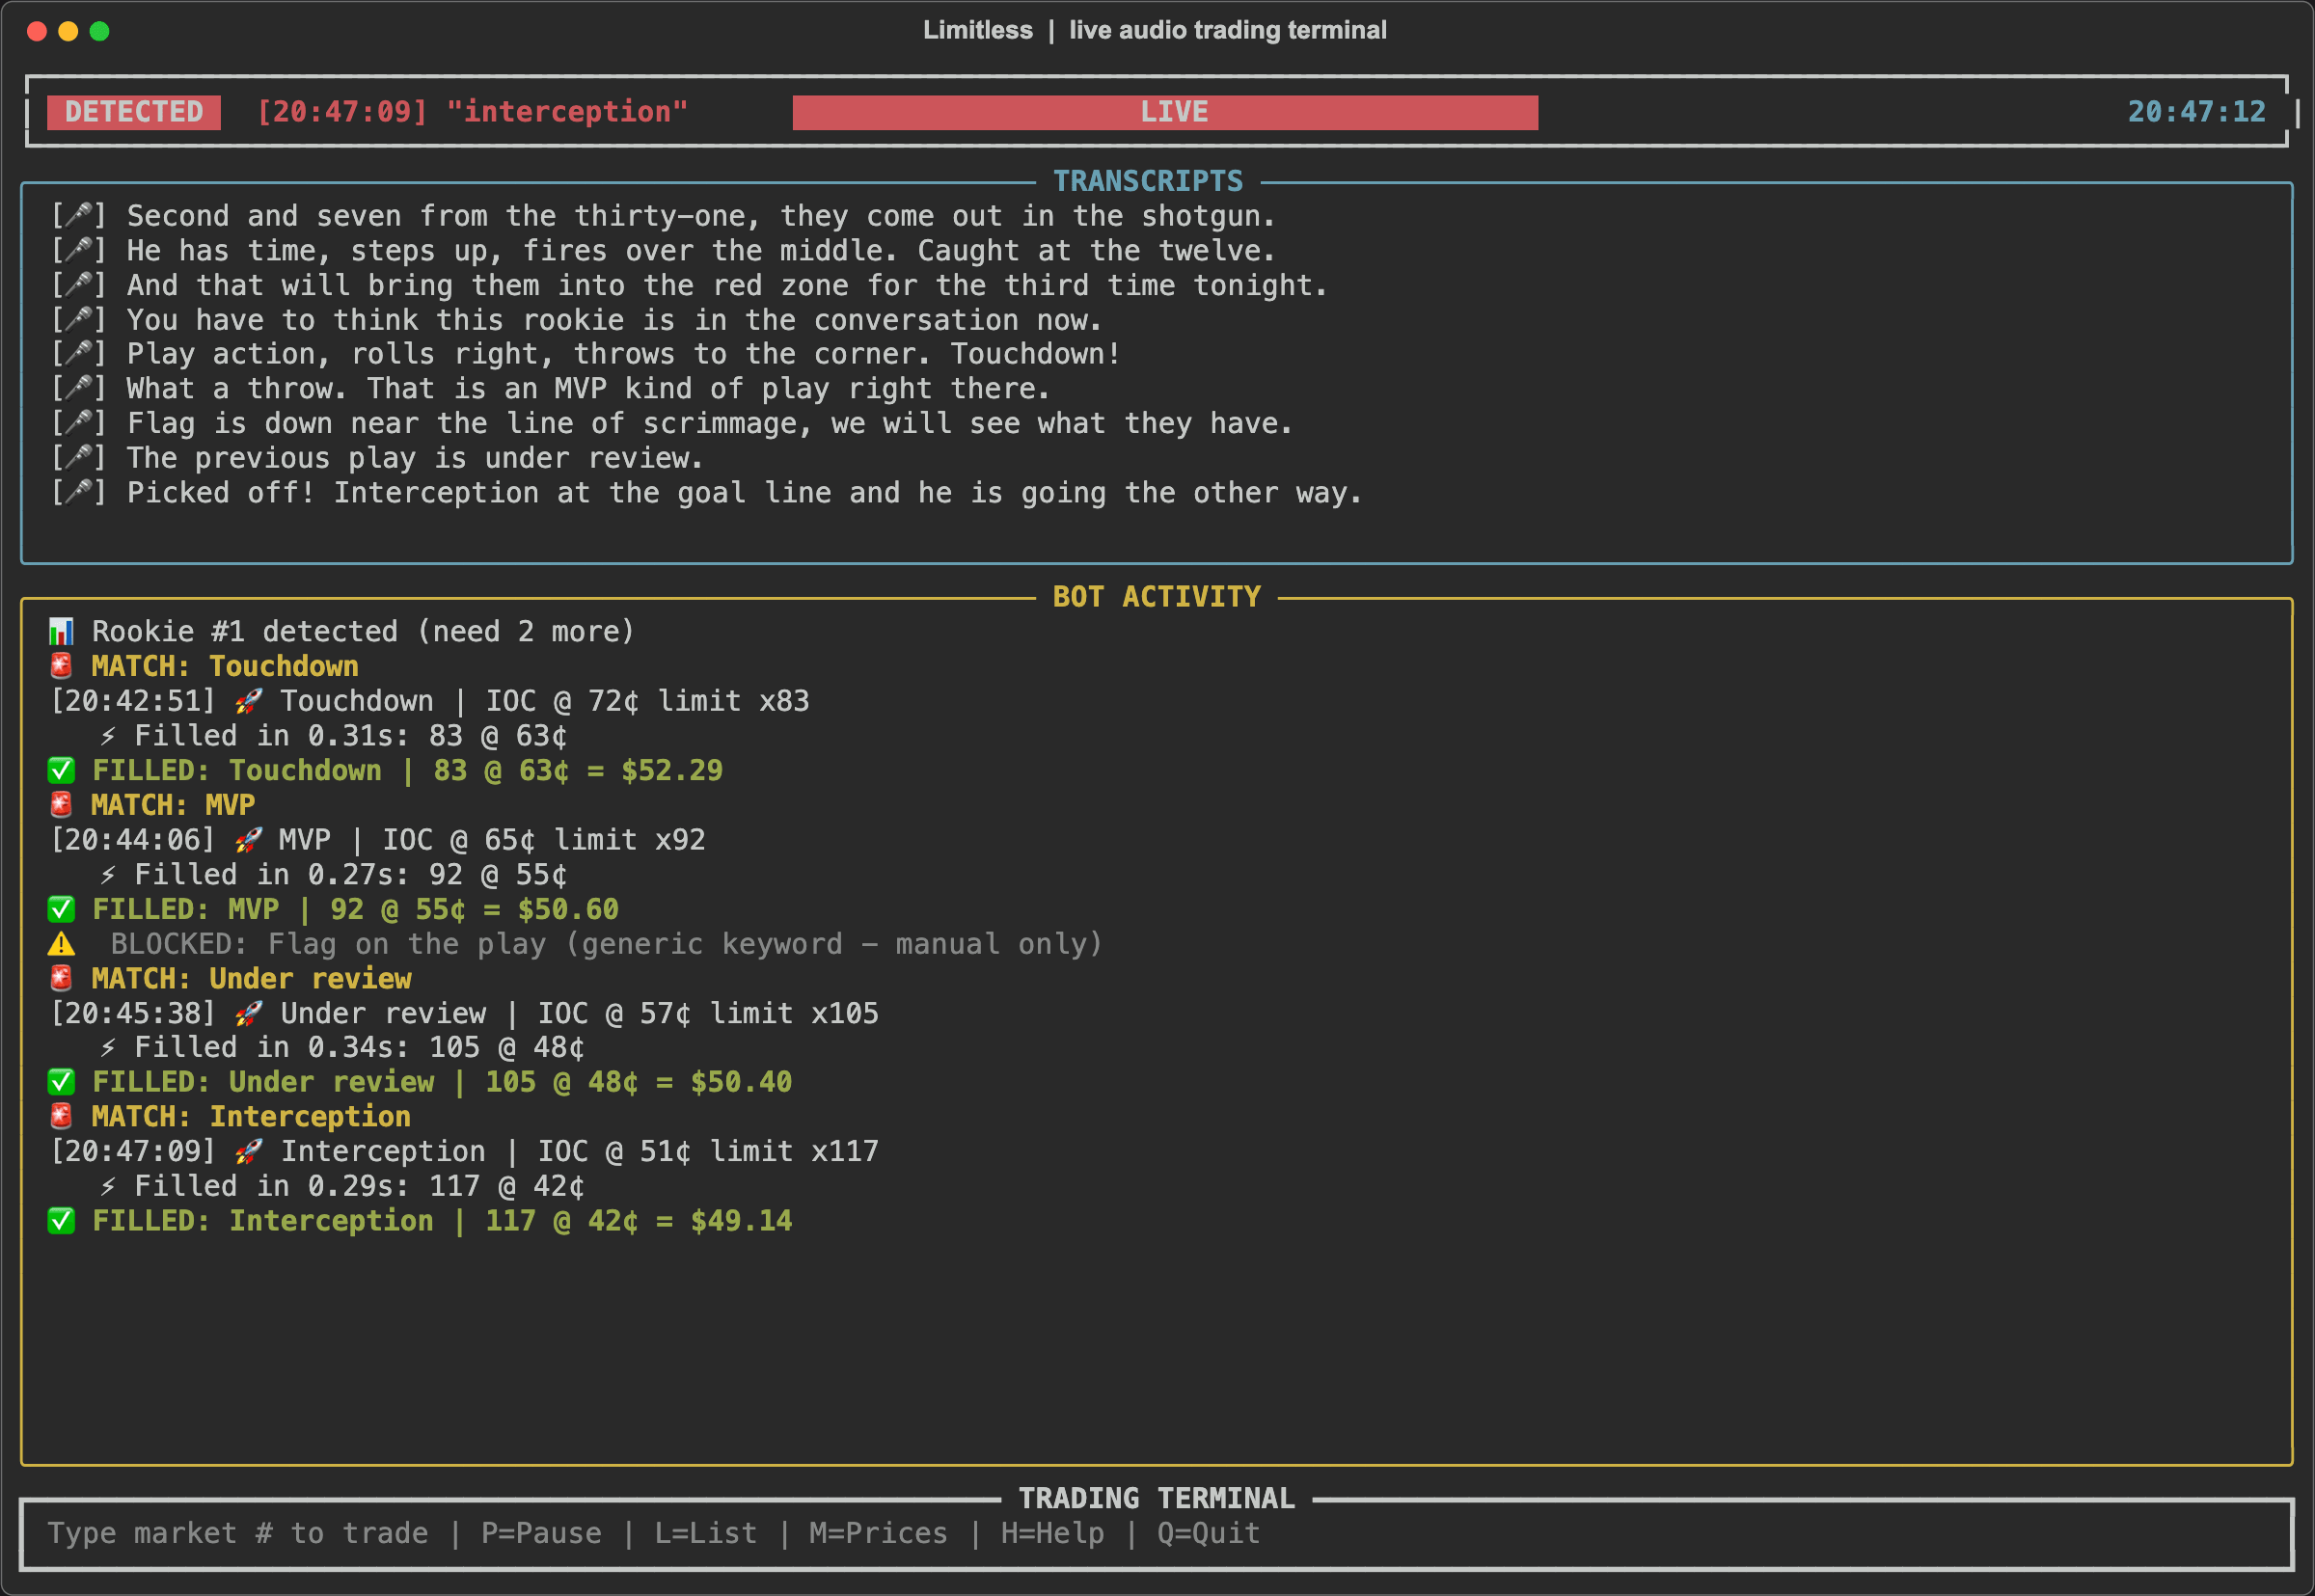This screenshot has height=1596, width=2315.
Task: Click the lightning icon beside 'Filled in 0.31s'
Action: tap(108, 736)
